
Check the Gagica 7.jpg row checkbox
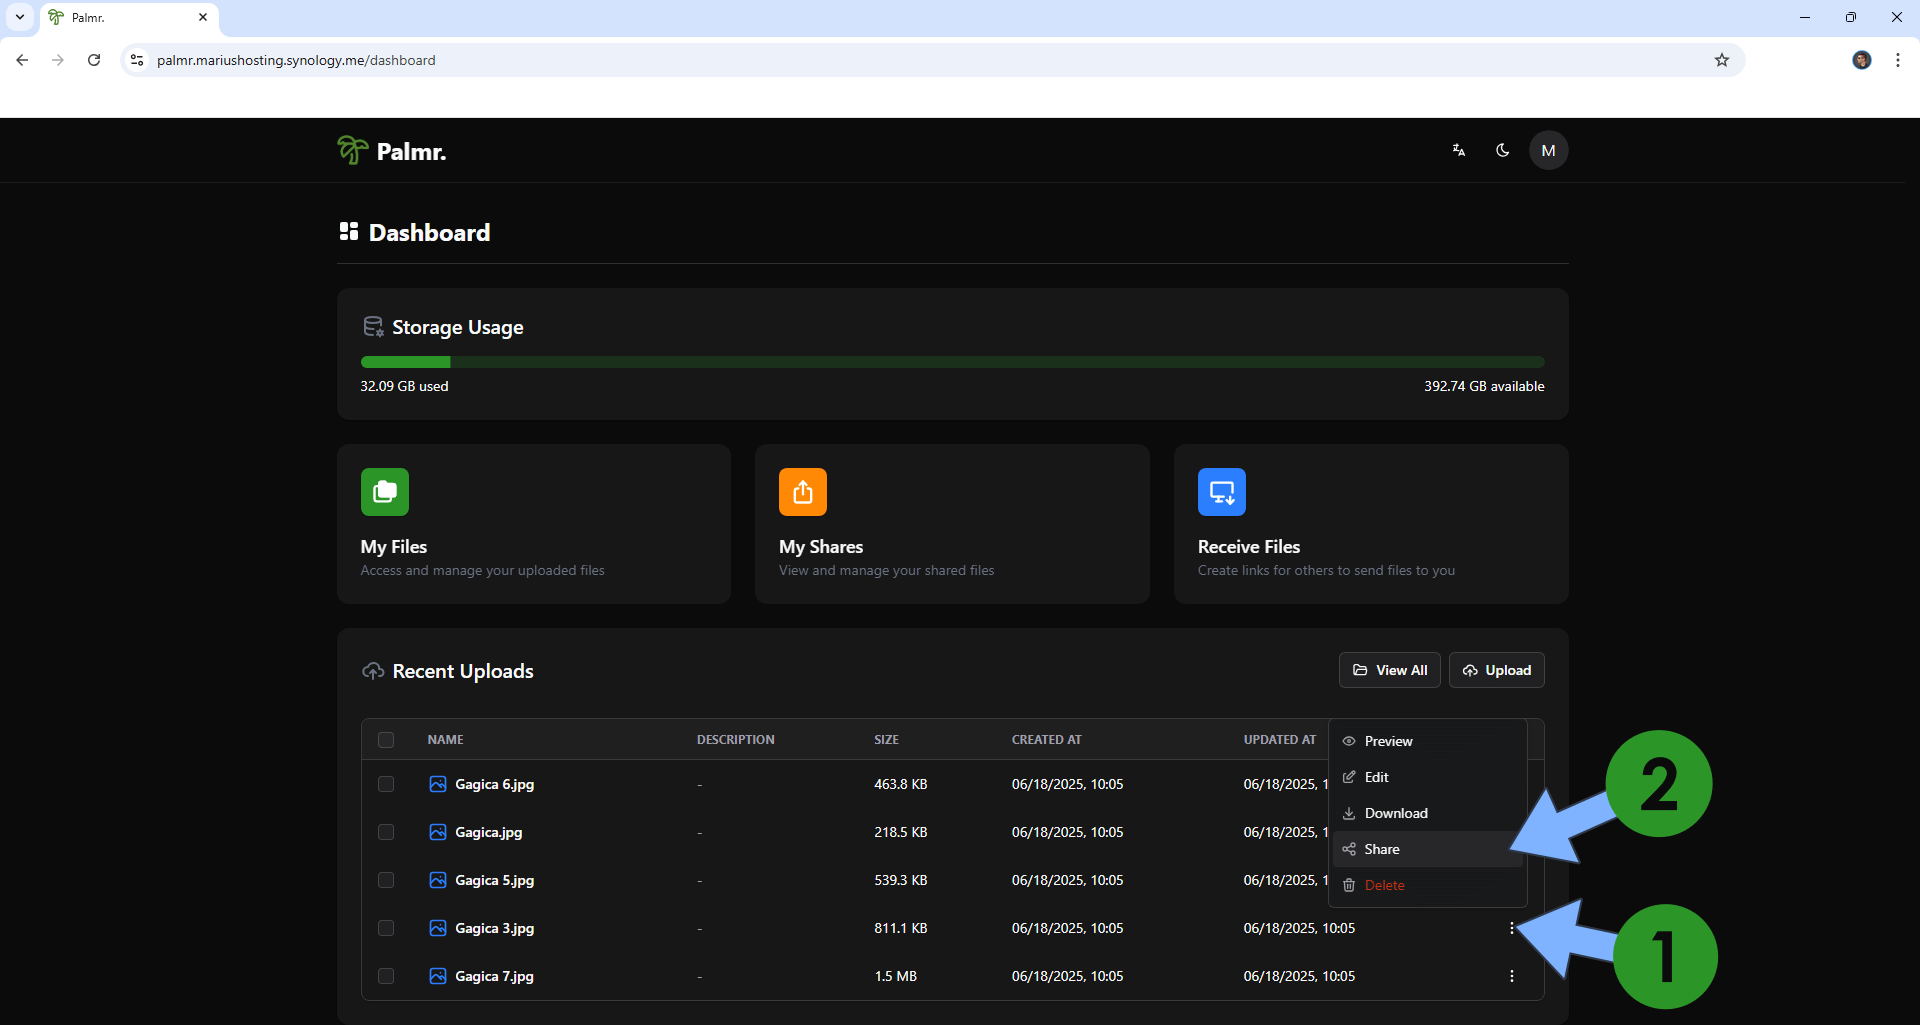[386, 976]
